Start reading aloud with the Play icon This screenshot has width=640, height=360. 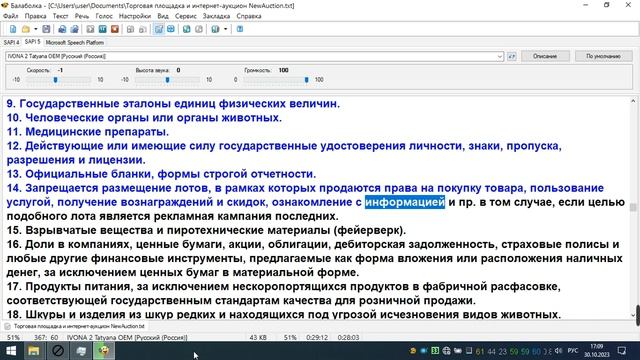coord(90,29)
